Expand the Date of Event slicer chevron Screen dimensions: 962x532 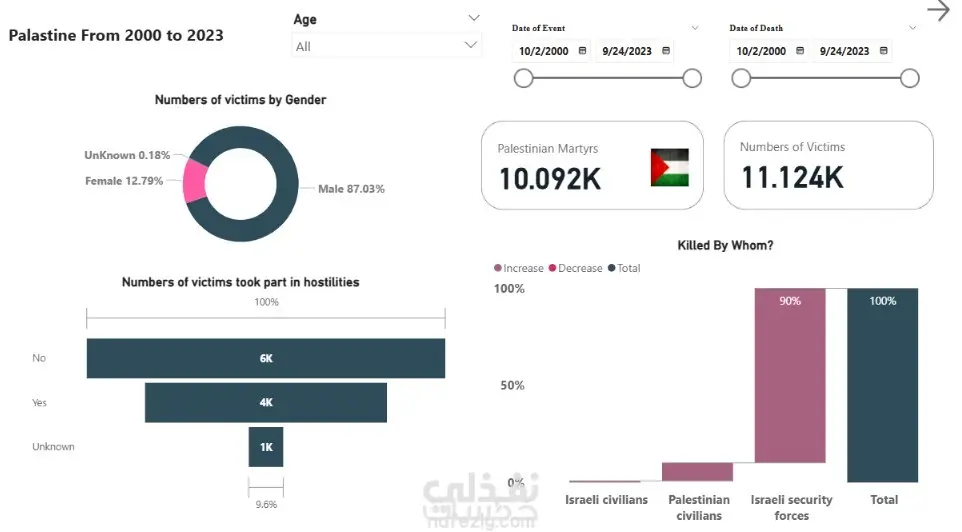(695, 28)
